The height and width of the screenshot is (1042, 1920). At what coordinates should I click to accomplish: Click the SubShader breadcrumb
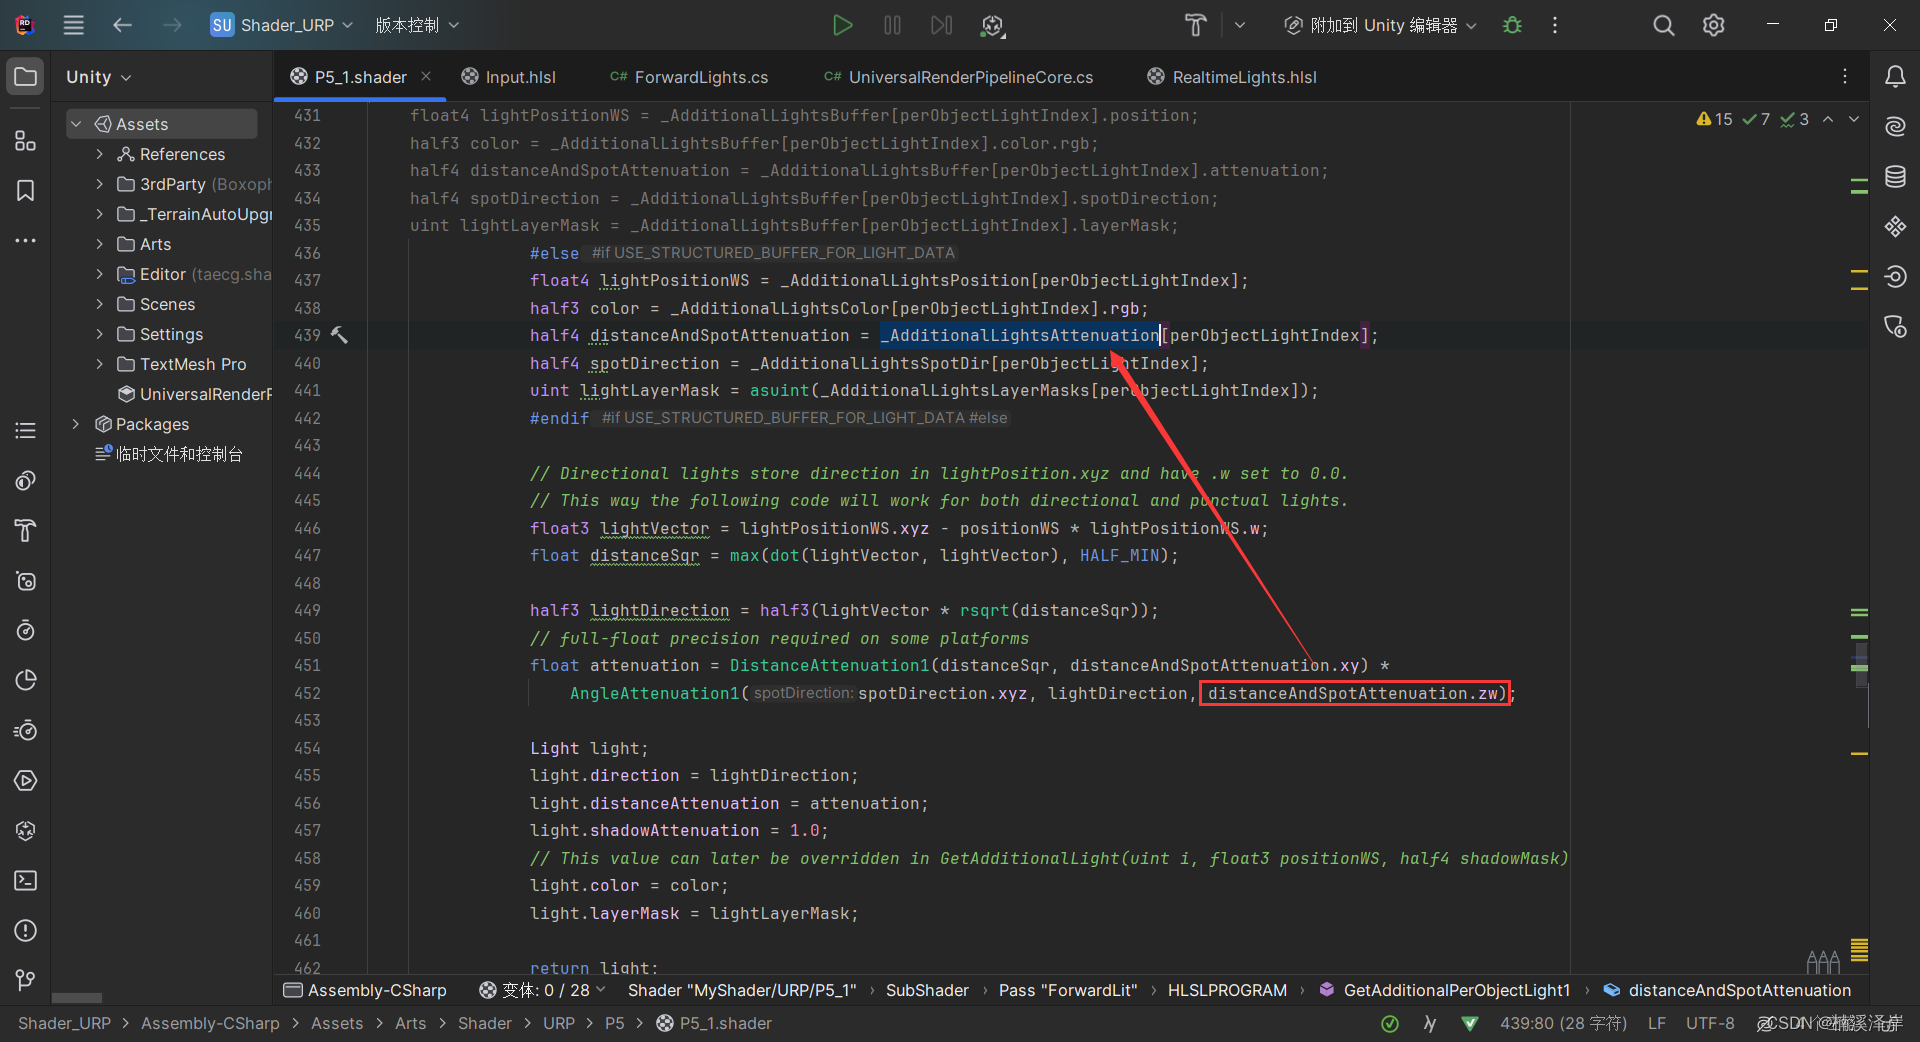tap(927, 990)
